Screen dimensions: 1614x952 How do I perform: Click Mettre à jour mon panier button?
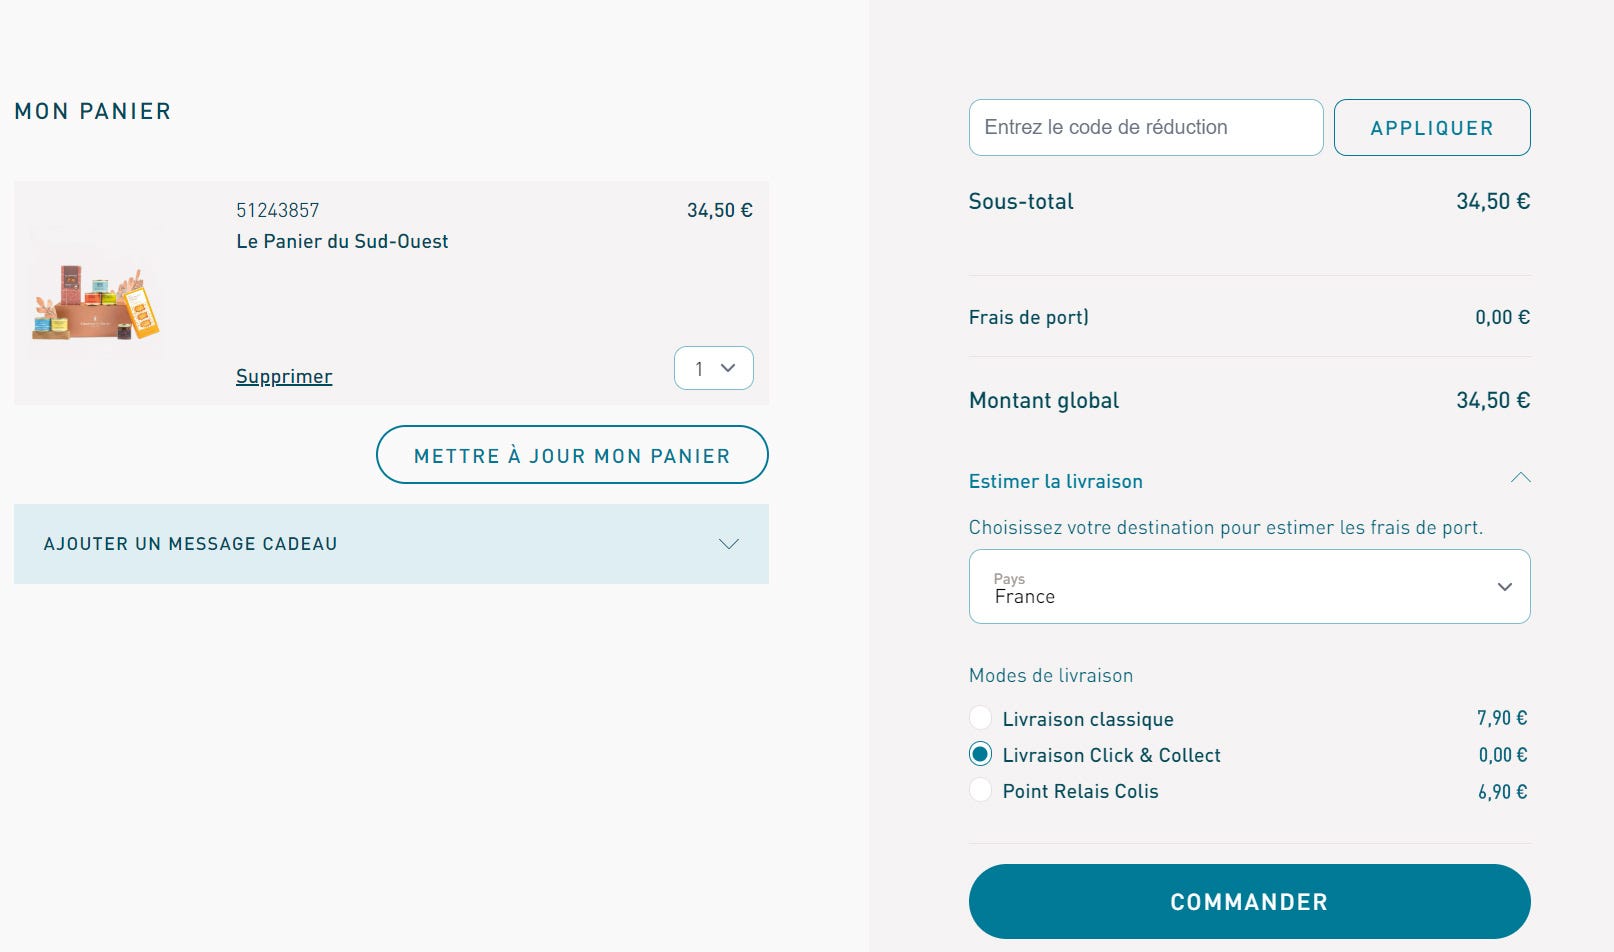pyautogui.click(x=572, y=455)
